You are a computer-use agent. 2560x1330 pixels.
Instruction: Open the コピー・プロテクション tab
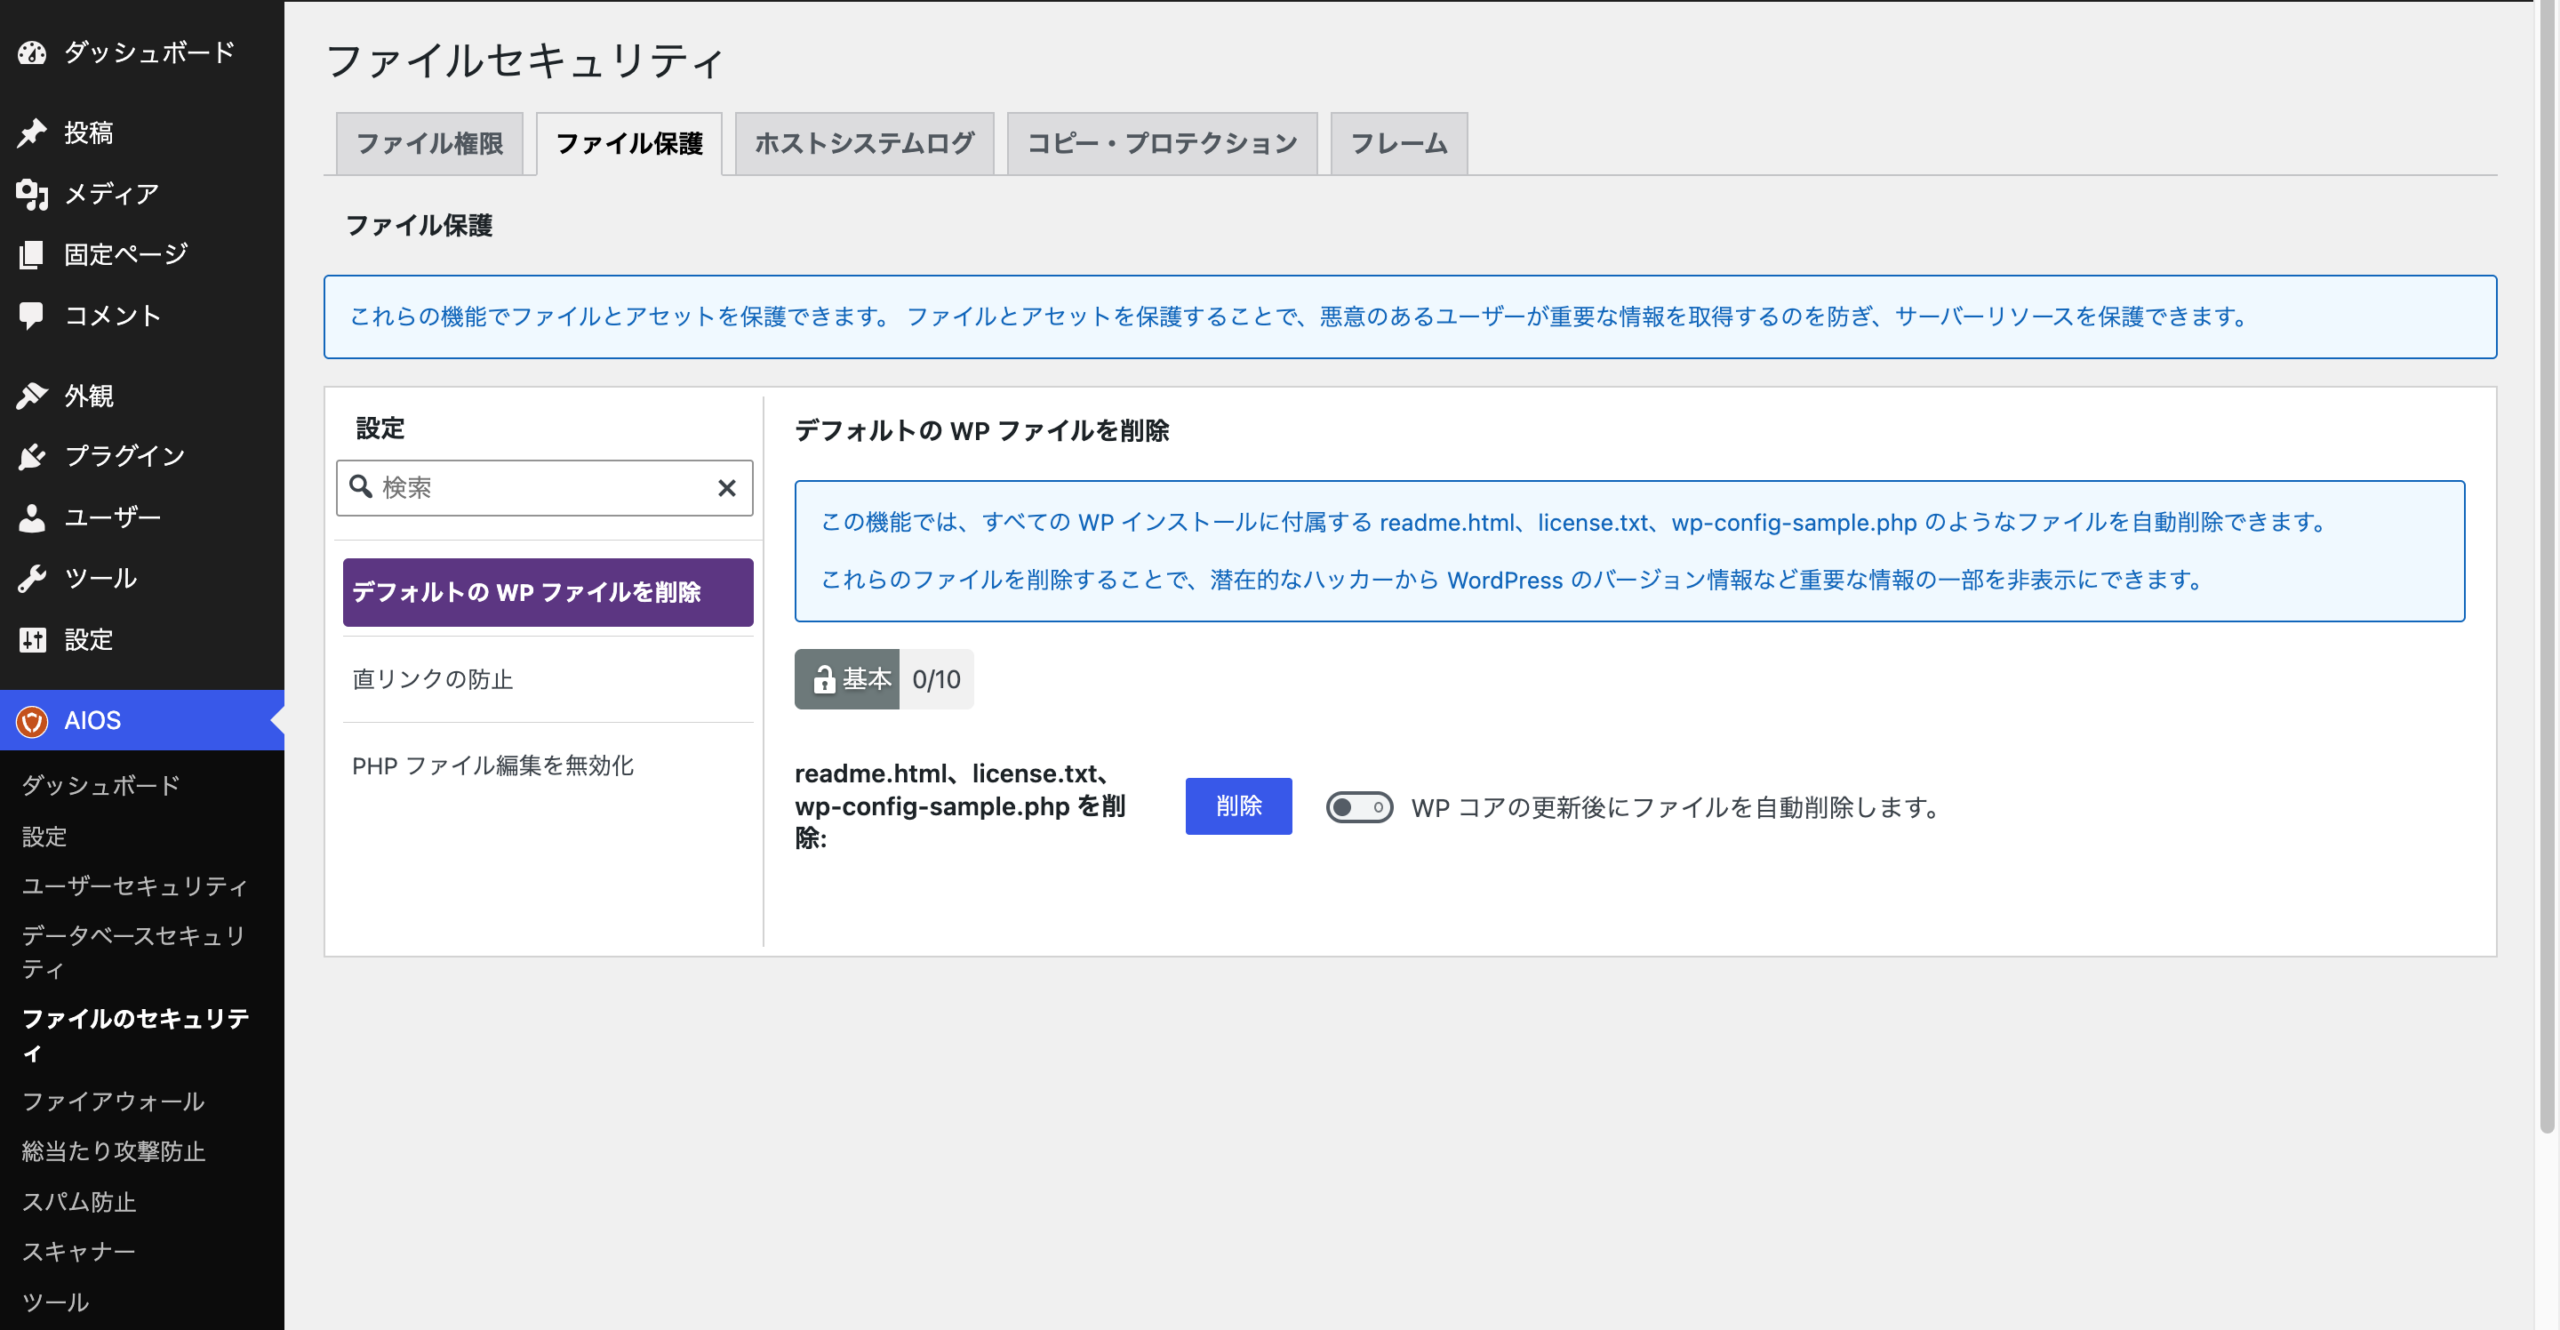pos(1162,143)
